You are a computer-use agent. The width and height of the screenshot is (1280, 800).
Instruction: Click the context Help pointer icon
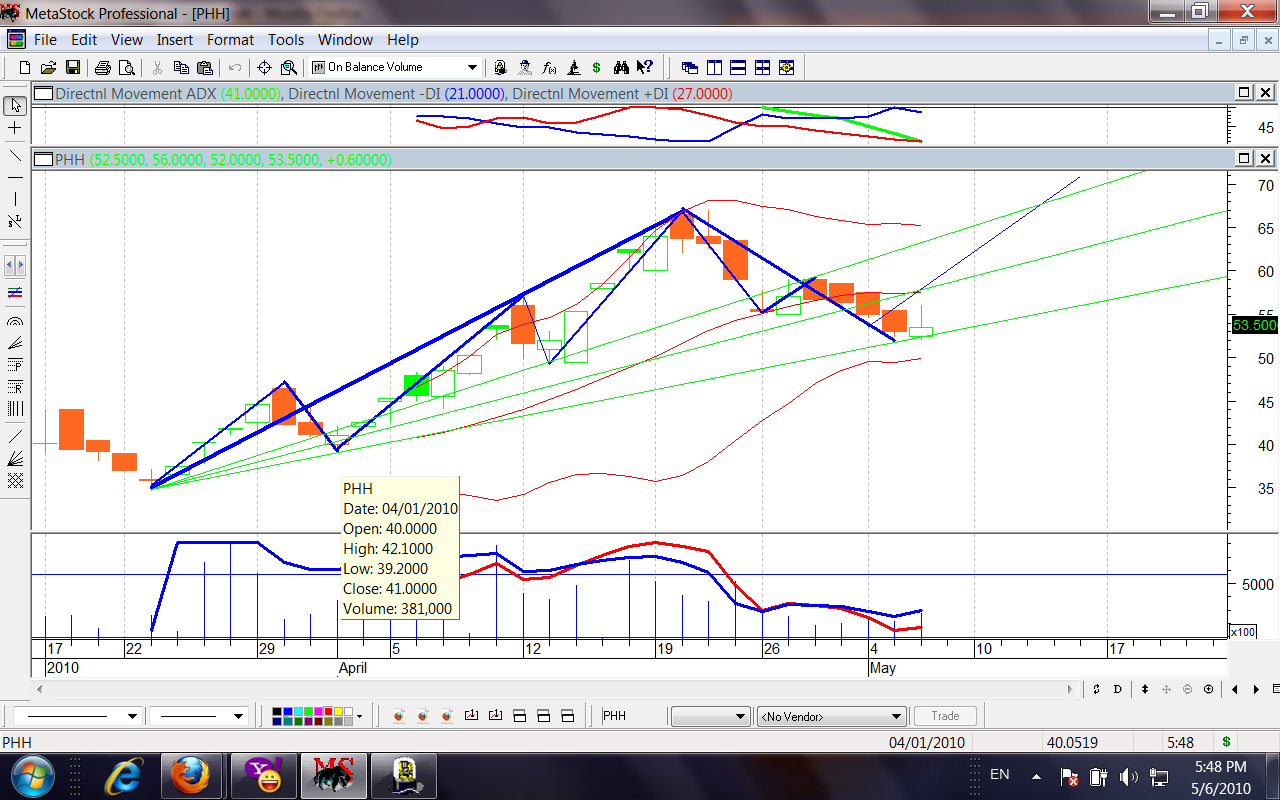(645, 67)
